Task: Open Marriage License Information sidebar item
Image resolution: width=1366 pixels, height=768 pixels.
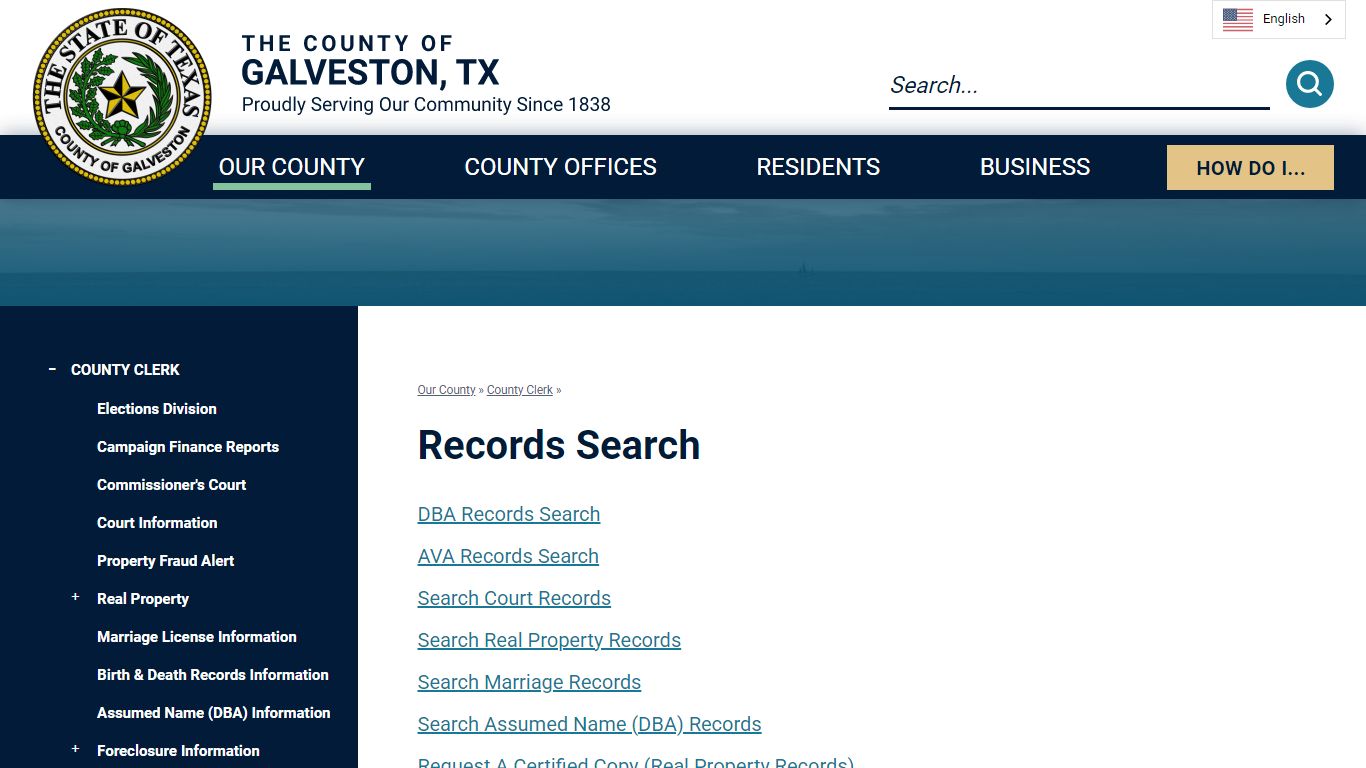Action: (x=197, y=636)
